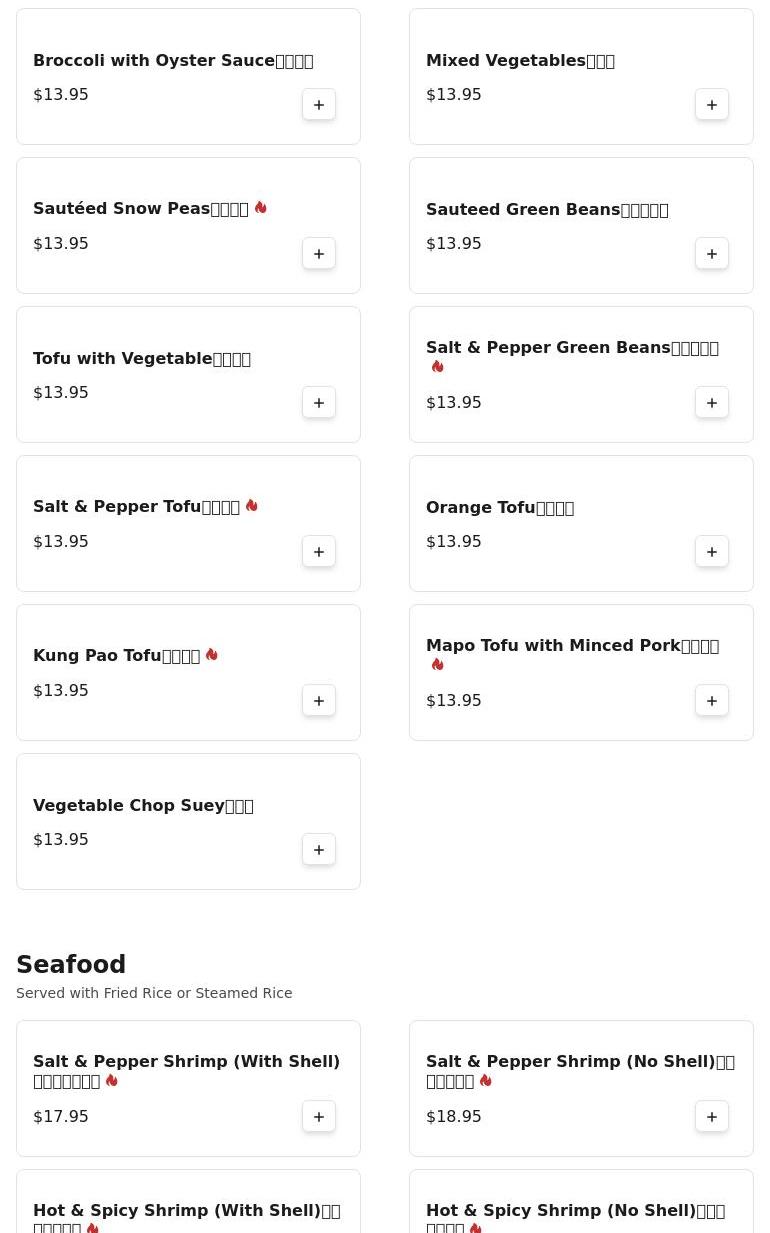This screenshot has width=770, height=1233.
Task: Click the Seafood section heading
Action: pyautogui.click(x=71, y=965)
